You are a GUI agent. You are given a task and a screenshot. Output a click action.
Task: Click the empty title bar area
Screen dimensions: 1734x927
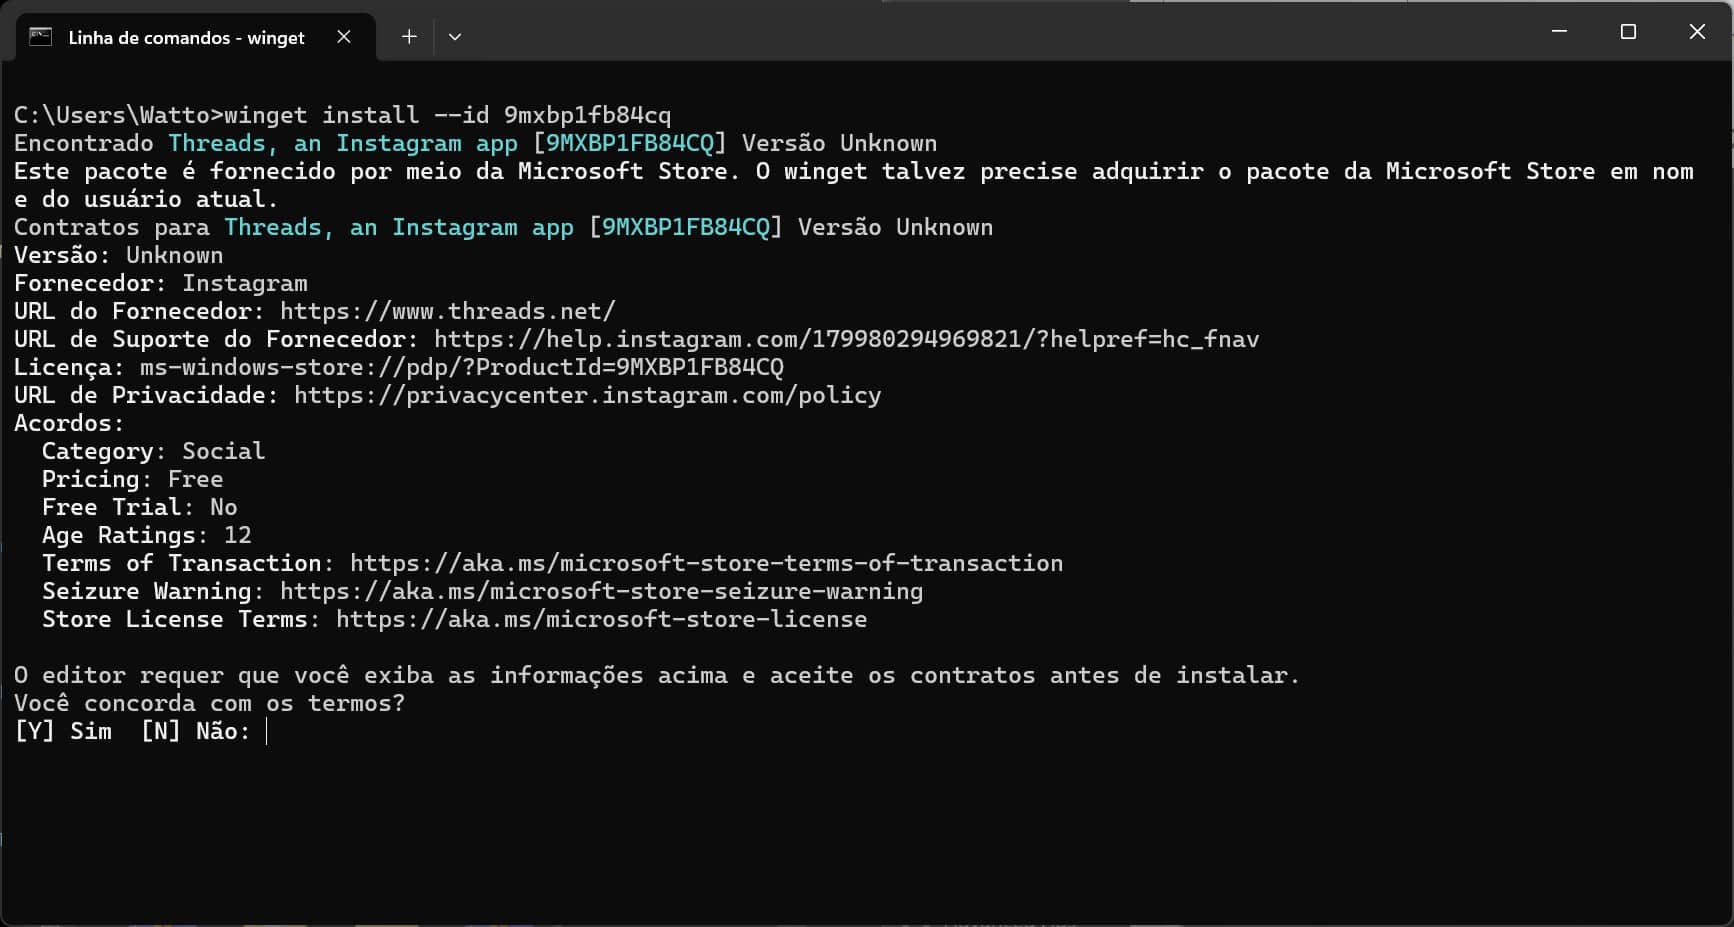click(1000, 32)
